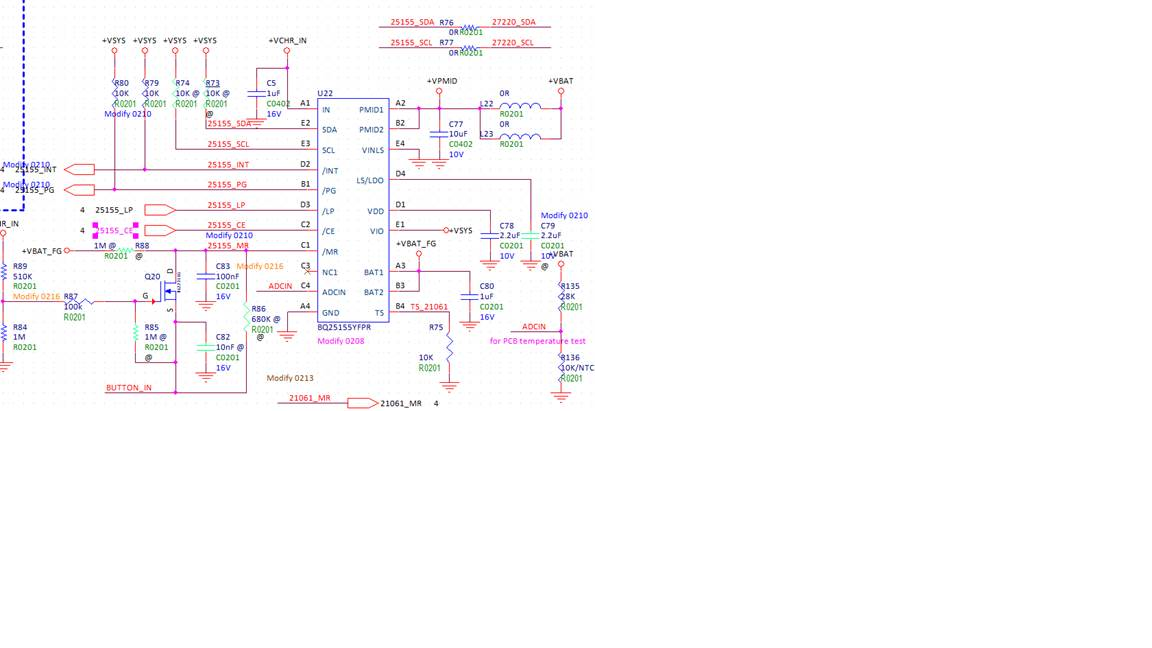Select the R84 designator label
Image resolution: width=1152 pixels, height=648 pixels.
pos(20,328)
